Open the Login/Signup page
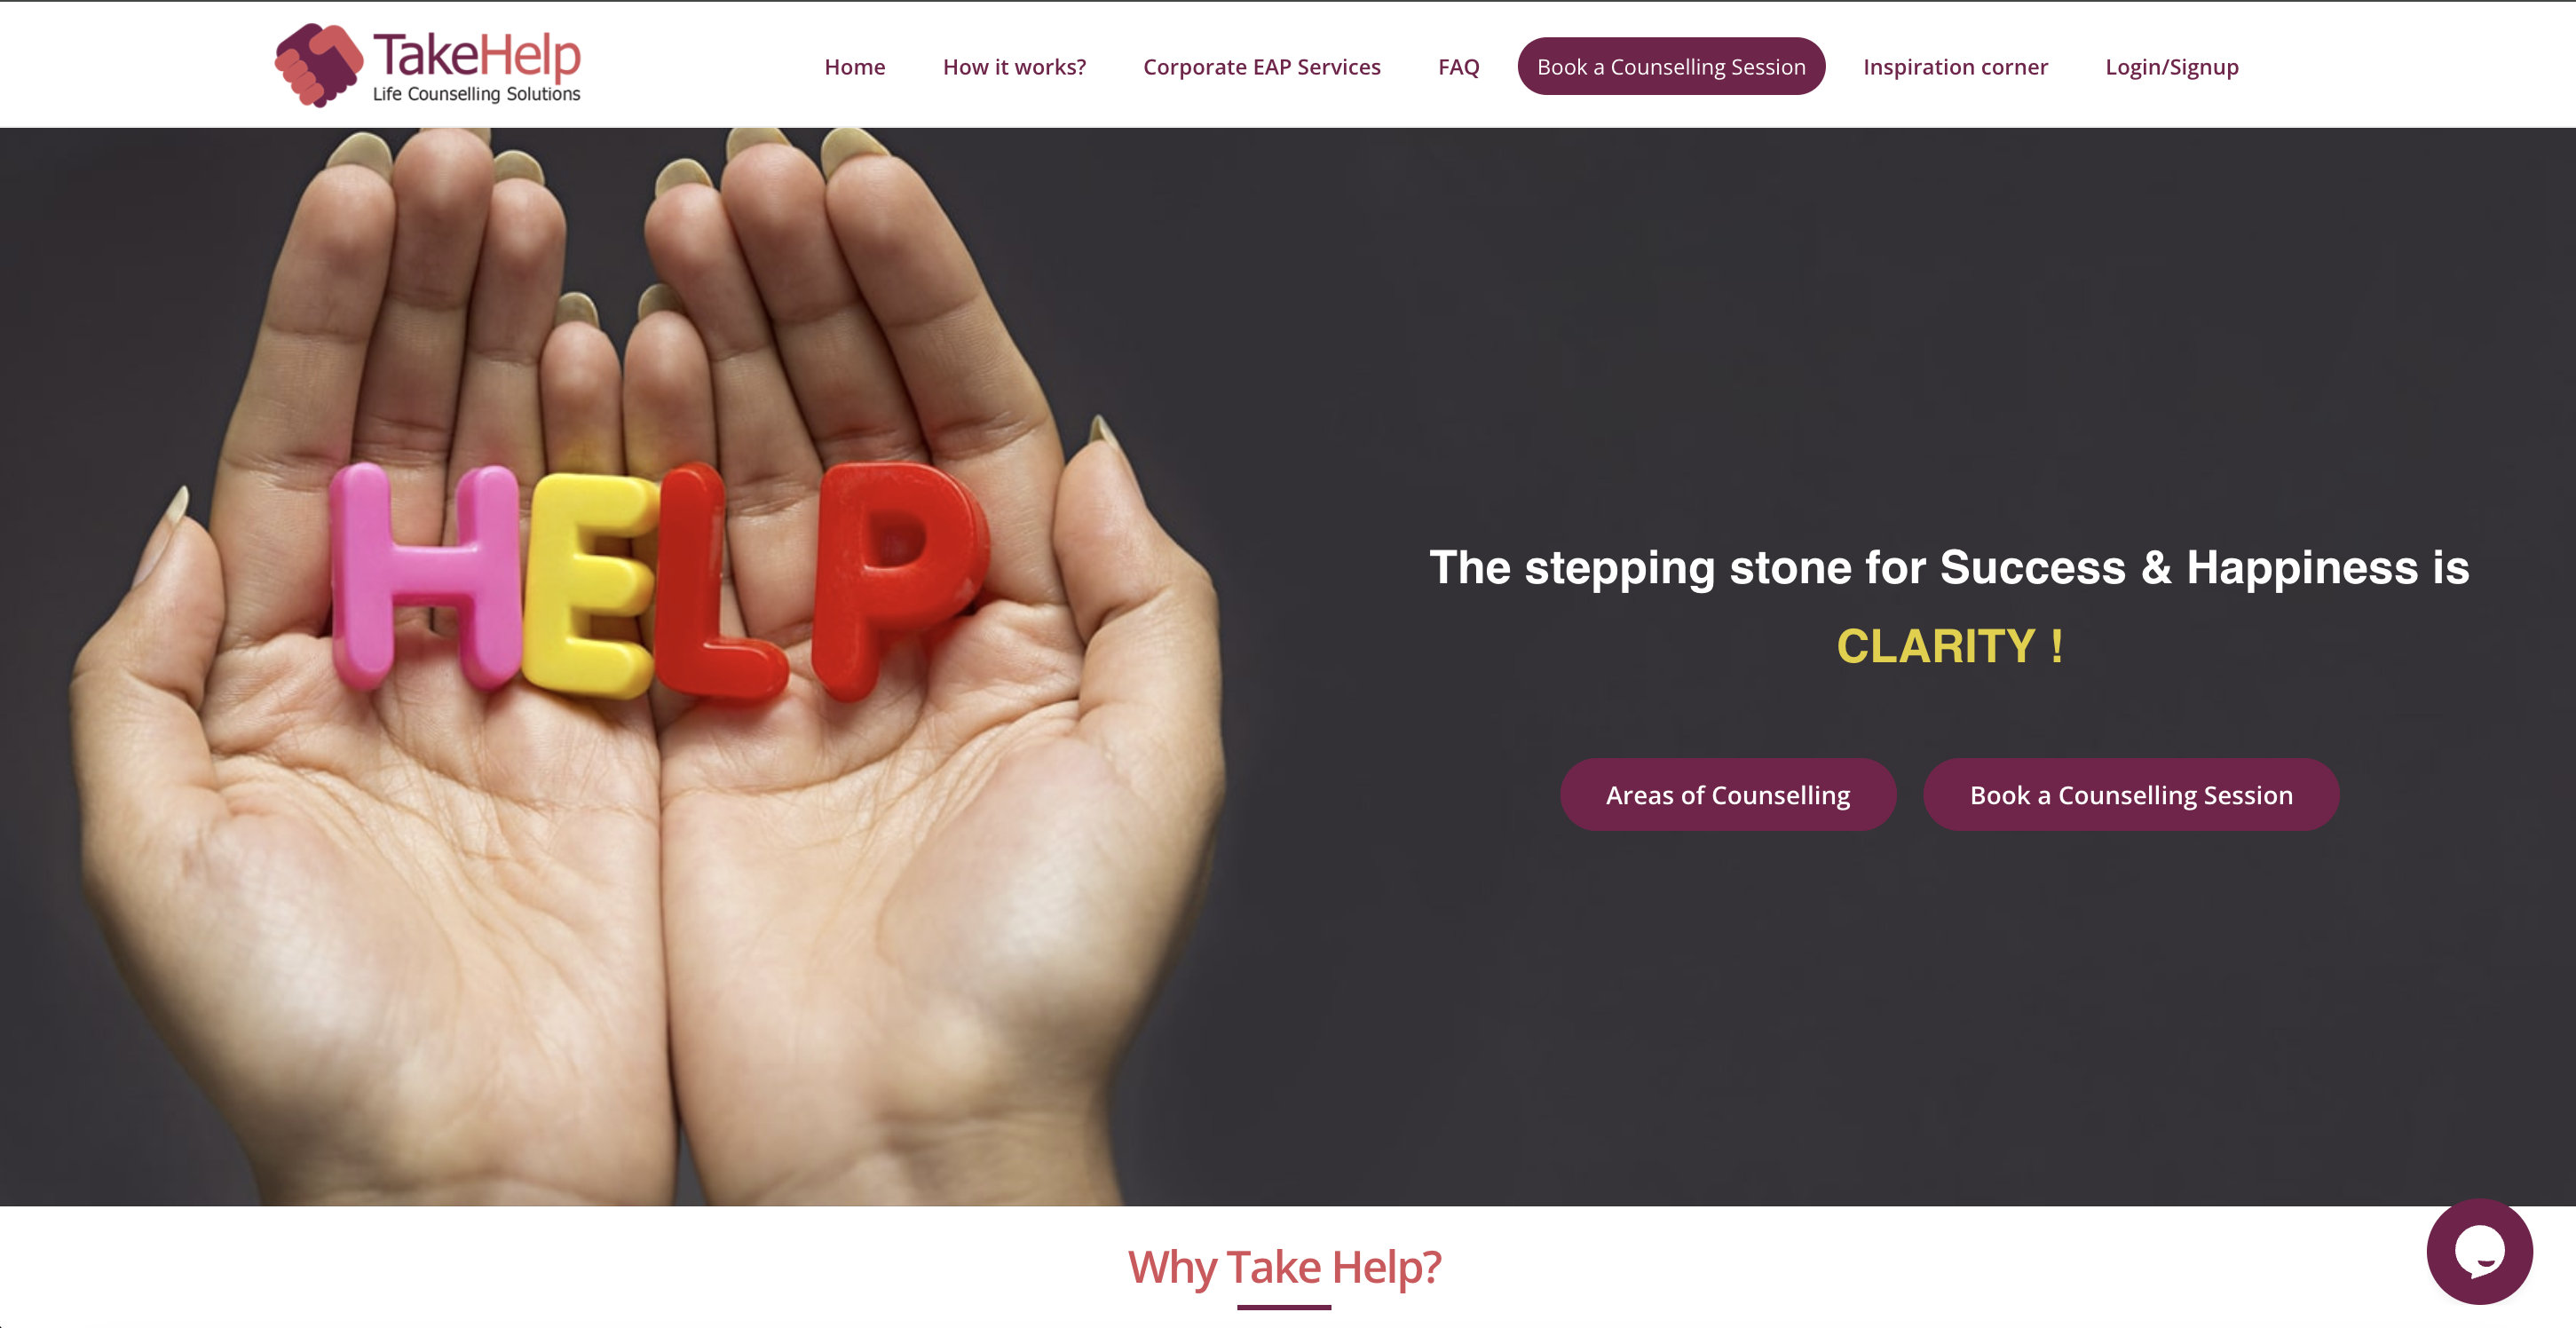Viewport: 2576px width, 1328px height. point(2172,67)
